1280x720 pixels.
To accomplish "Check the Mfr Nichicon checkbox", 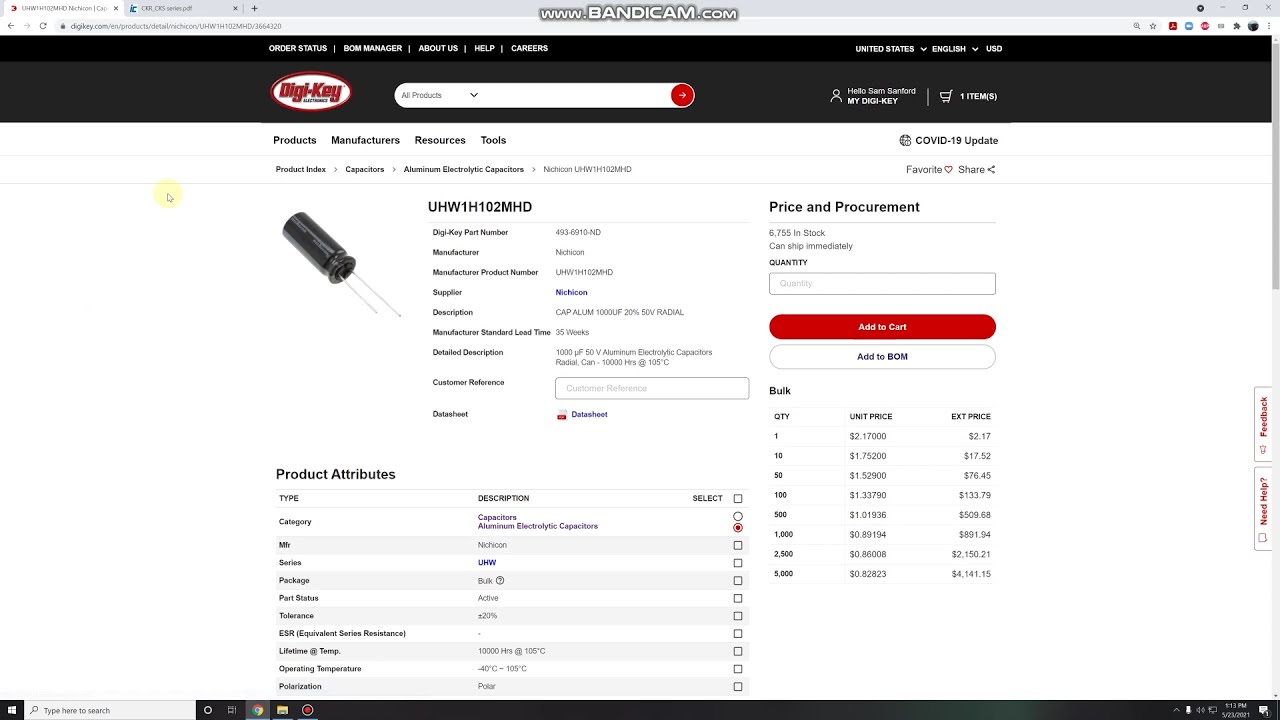I will [x=738, y=545].
